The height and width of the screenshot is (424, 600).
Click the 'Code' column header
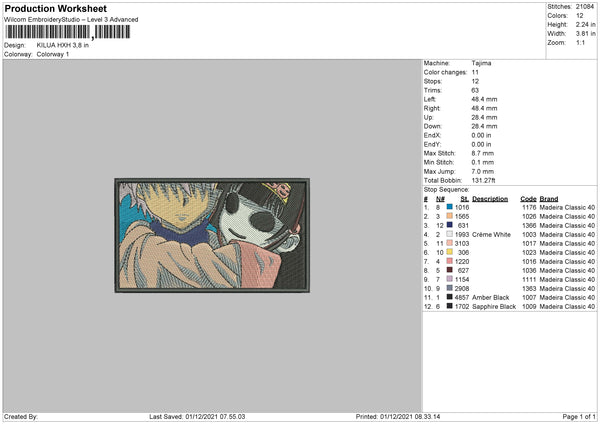pyautogui.click(x=528, y=199)
